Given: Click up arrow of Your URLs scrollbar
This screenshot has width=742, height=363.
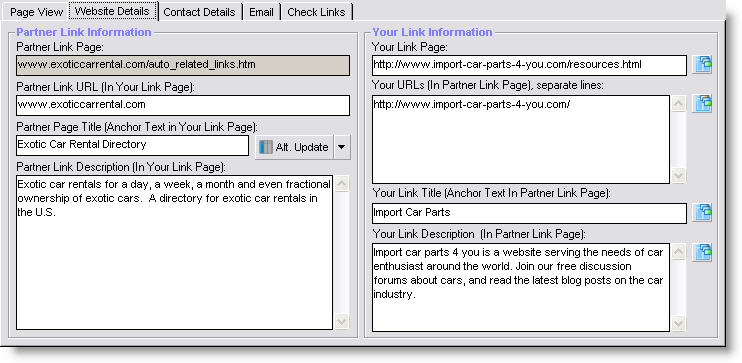Looking at the screenshot, I should tap(679, 104).
